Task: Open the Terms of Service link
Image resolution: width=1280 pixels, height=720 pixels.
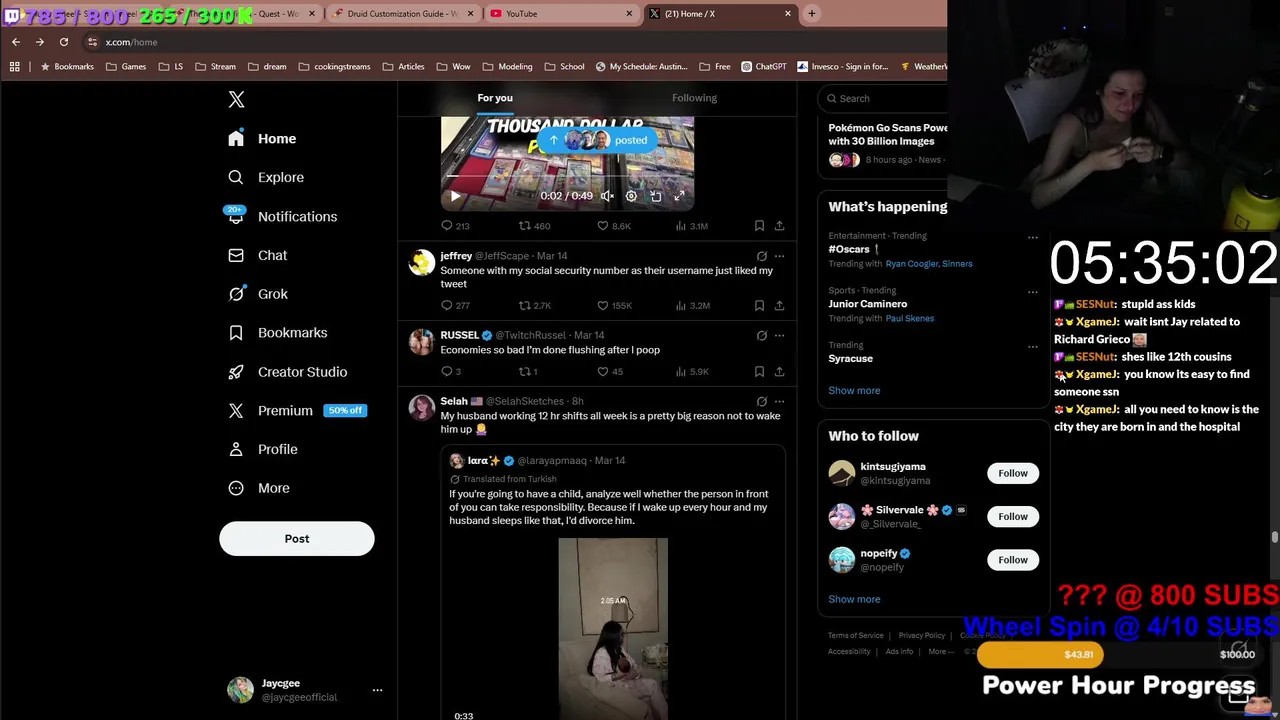Action: pos(855,636)
